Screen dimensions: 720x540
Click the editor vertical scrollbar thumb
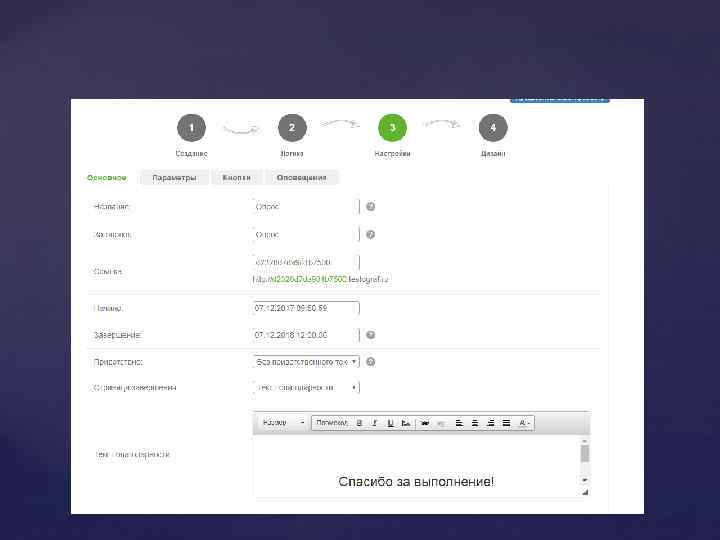coord(585,454)
